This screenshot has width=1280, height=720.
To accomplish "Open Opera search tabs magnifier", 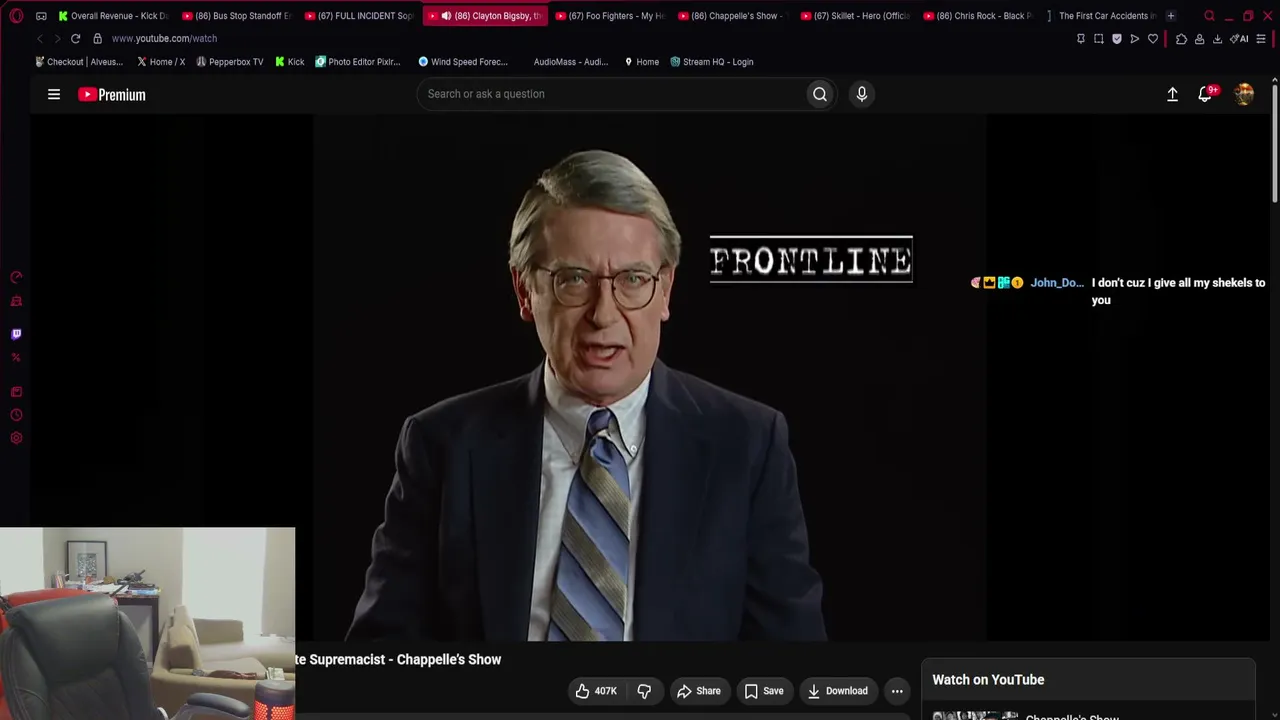I will pos(1209,16).
